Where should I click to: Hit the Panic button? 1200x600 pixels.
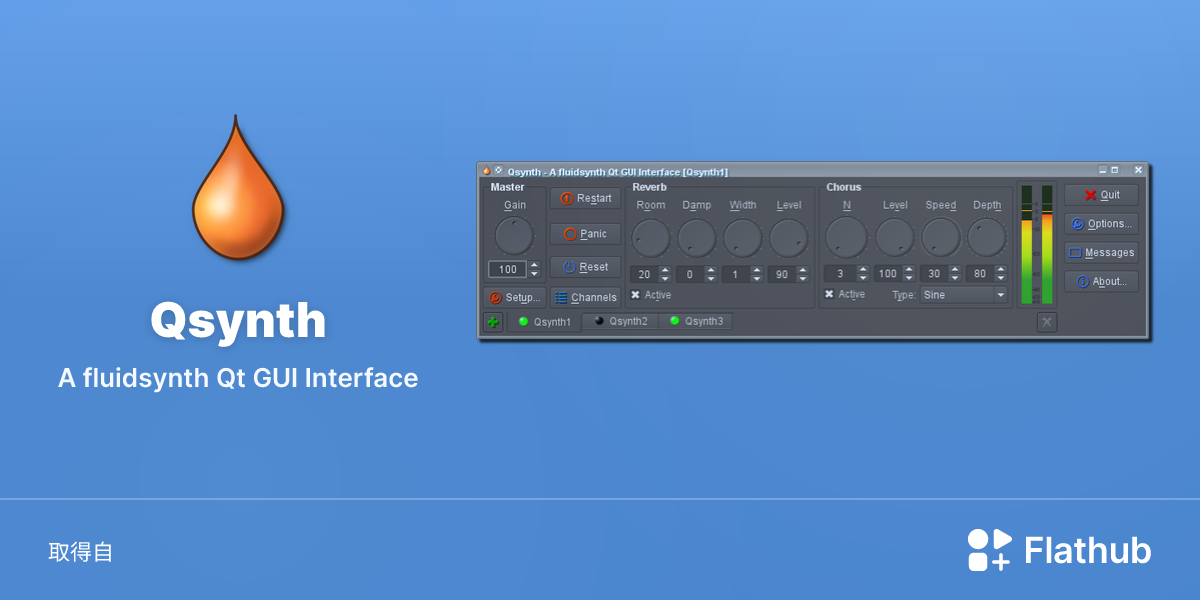click(x=586, y=234)
